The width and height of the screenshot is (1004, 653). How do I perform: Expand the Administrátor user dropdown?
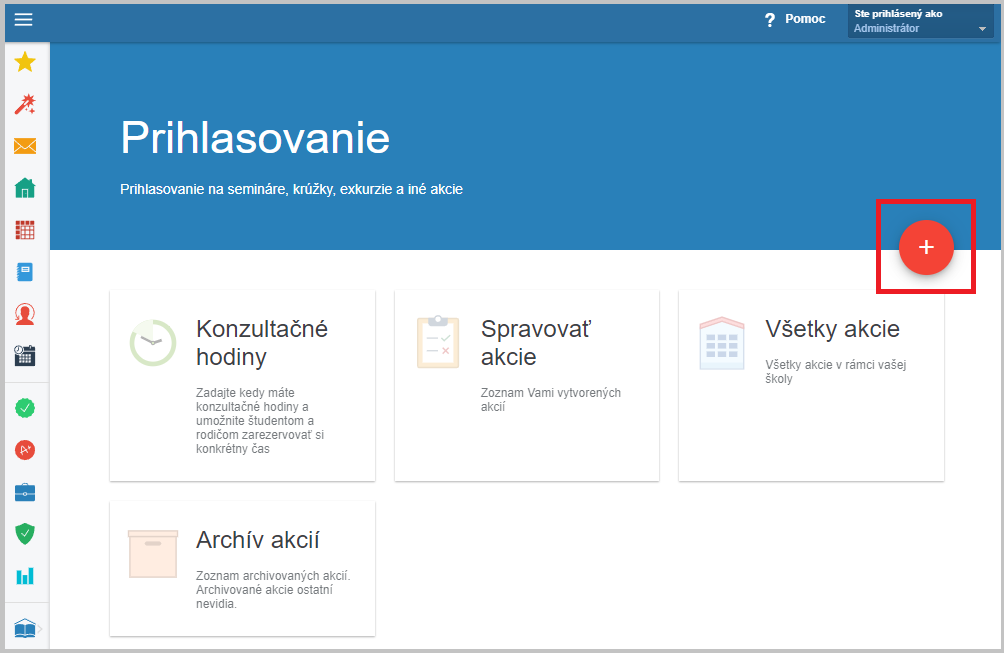point(921,20)
